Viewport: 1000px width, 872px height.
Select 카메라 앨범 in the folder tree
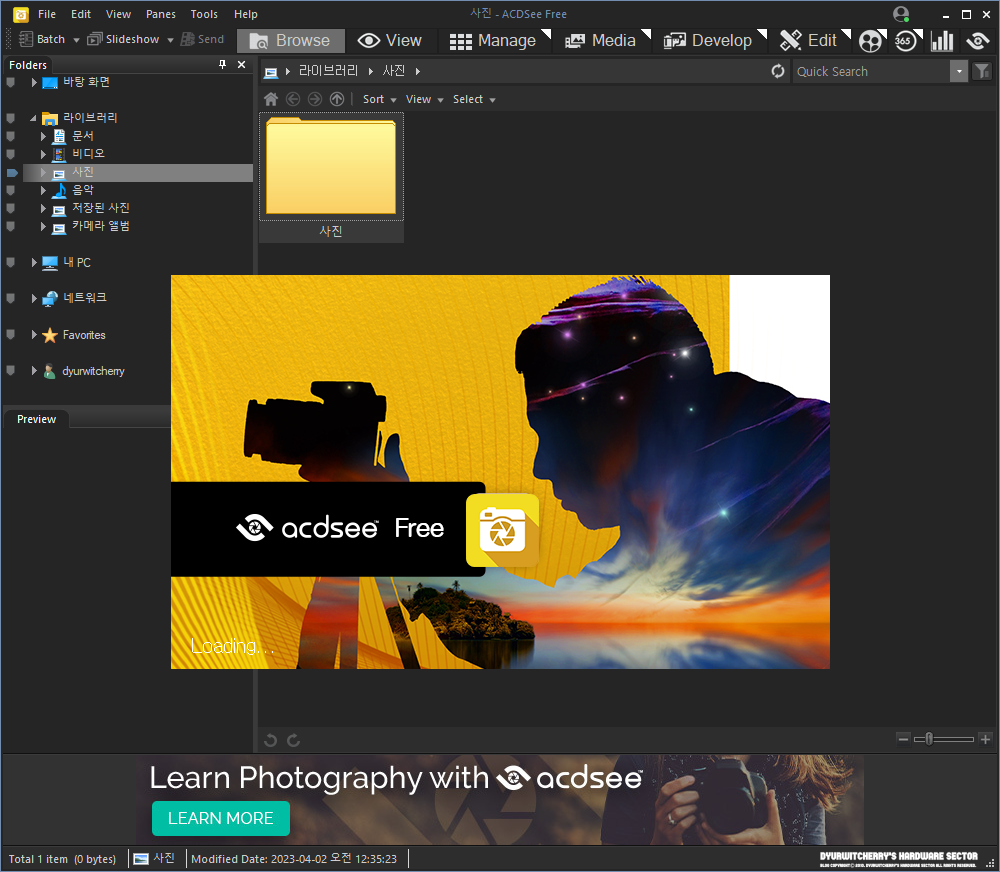point(100,226)
